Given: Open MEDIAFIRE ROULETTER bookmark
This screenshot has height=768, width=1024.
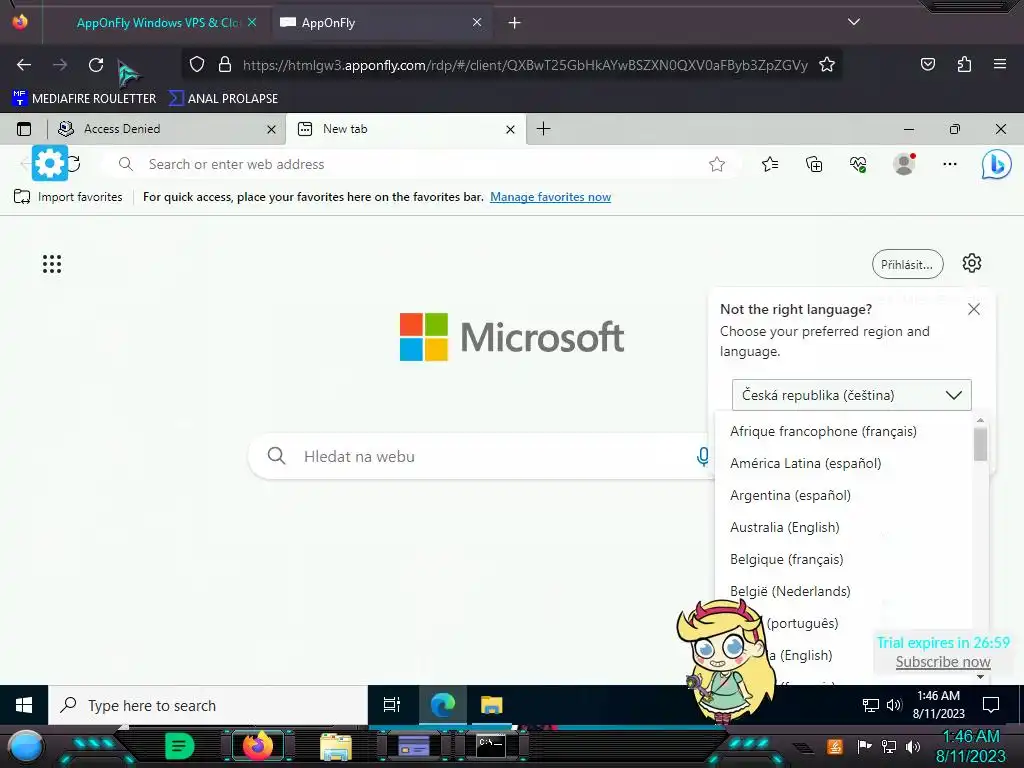Looking at the screenshot, I should 84,99.
